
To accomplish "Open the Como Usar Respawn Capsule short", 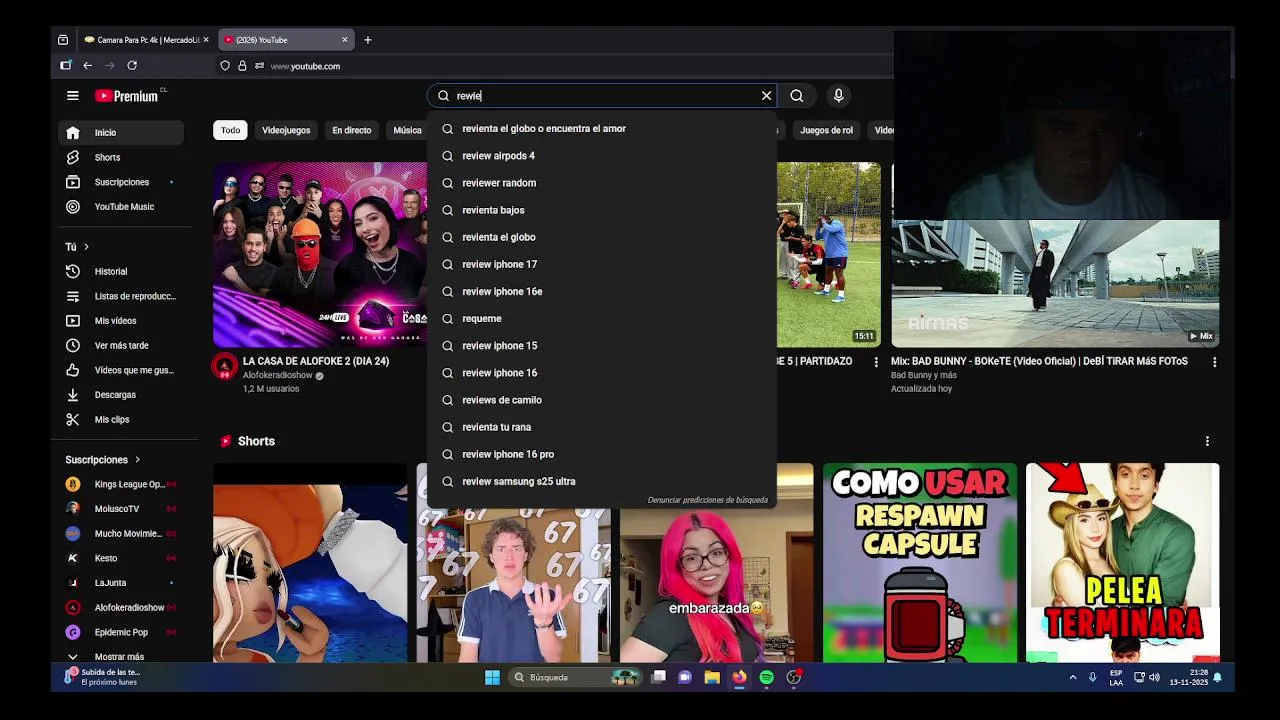I will click(920, 562).
